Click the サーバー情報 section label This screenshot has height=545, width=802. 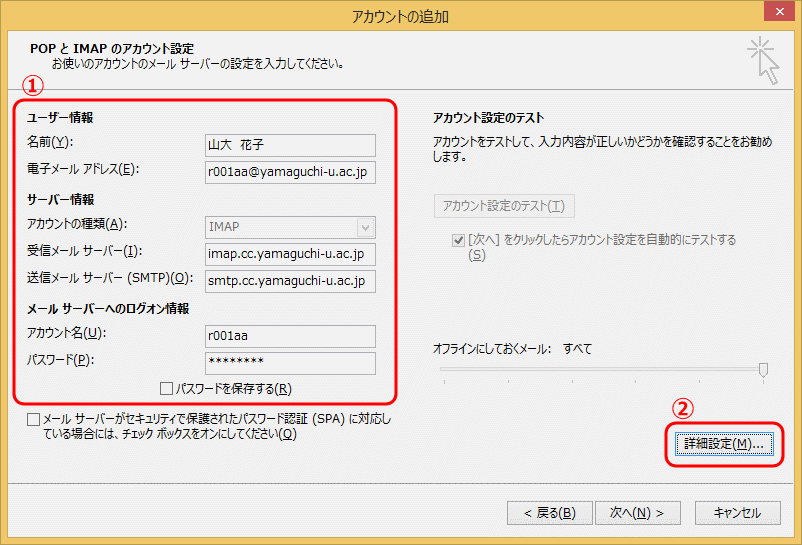pos(60,199)
